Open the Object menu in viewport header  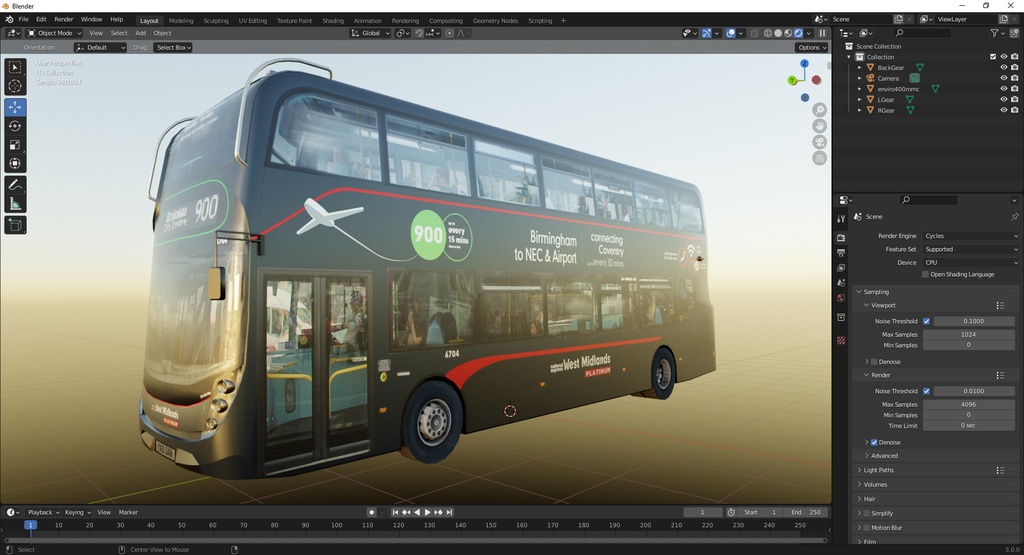click(162, 33)
